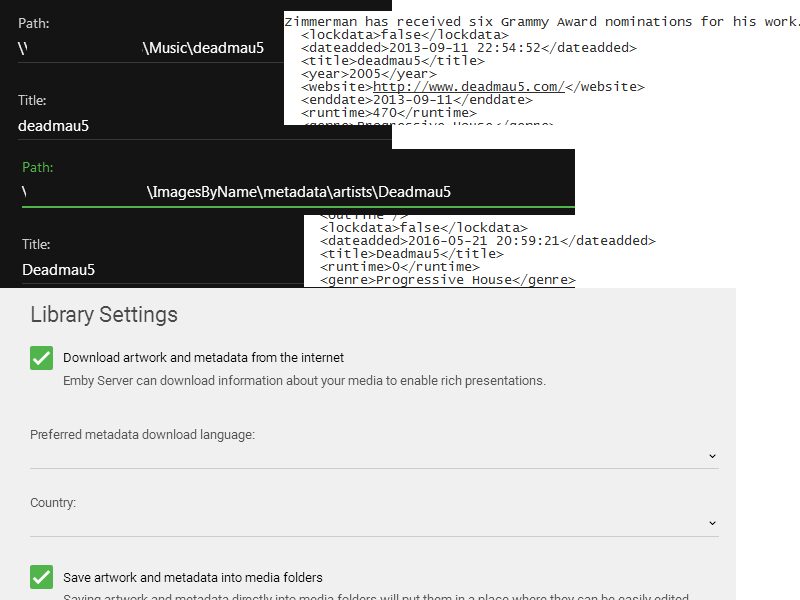Click the runtime 470 XML line
Viewport: 800px width, 600px height.
(388, 113)
